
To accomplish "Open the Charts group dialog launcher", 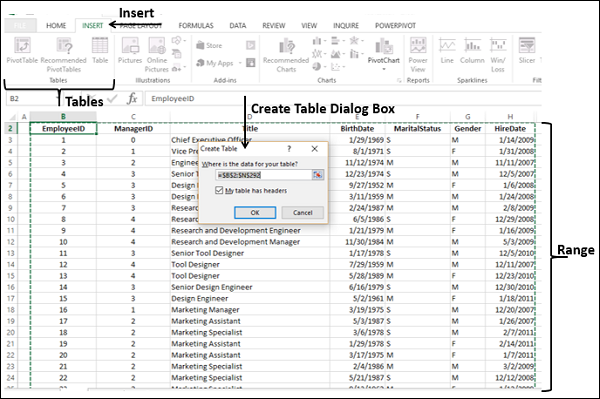I will [399, 80].
